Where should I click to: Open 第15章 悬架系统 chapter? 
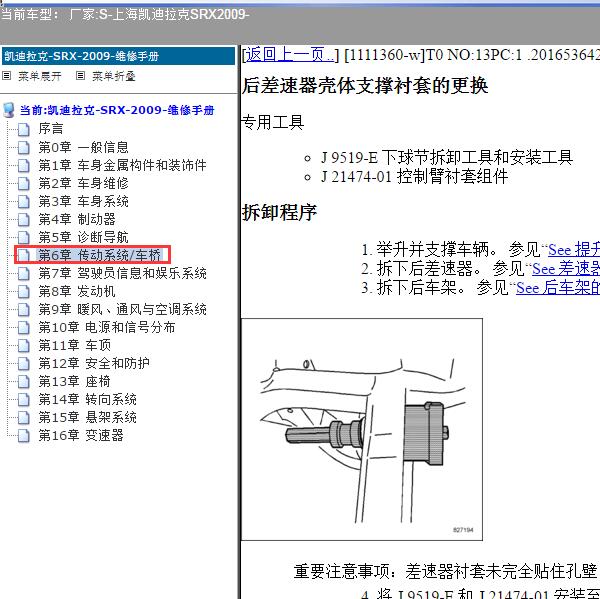(x=87, y=417)
